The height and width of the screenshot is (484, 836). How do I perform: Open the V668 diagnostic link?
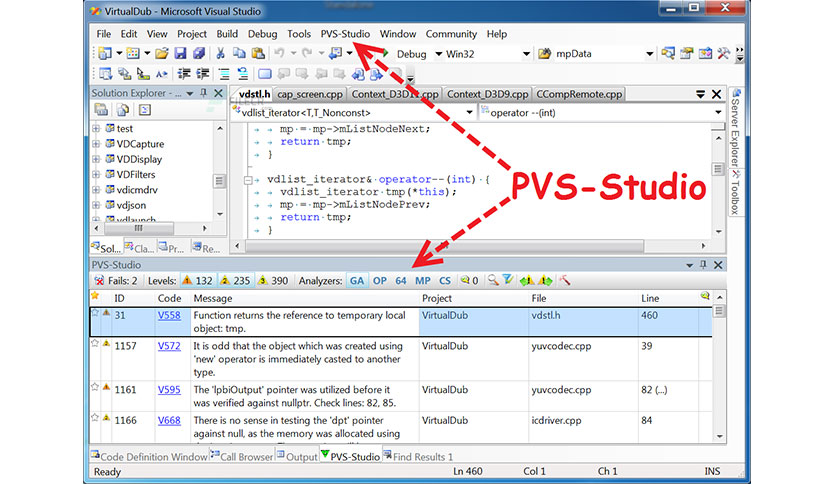tap(169, 420)
